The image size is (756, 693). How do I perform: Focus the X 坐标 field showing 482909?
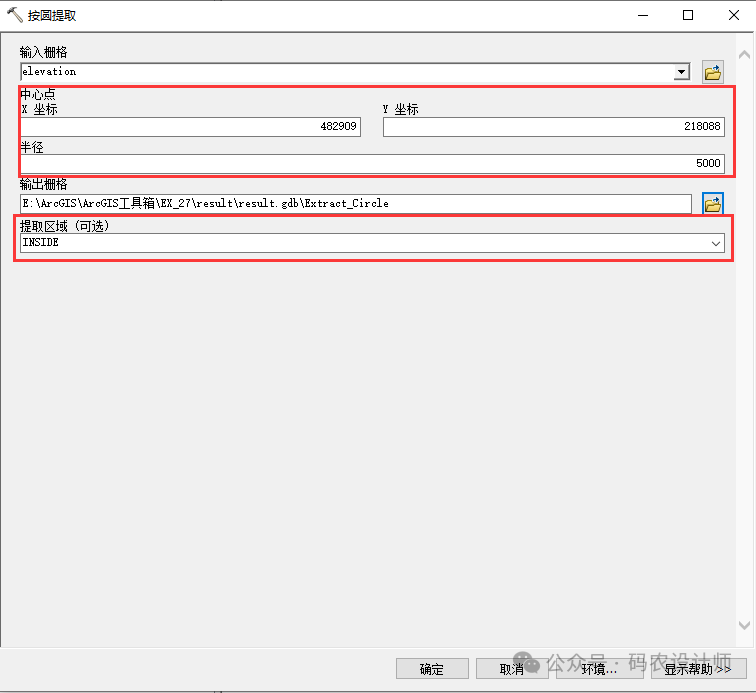pos(190,127)
